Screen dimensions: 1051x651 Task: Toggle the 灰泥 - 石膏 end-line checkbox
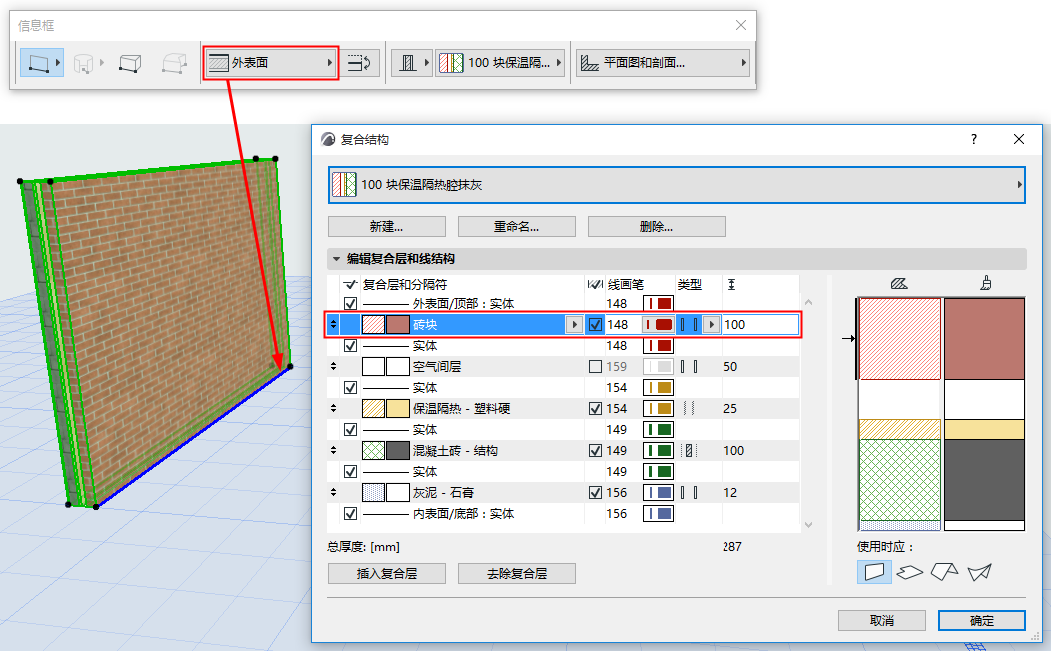click(595, 493)
